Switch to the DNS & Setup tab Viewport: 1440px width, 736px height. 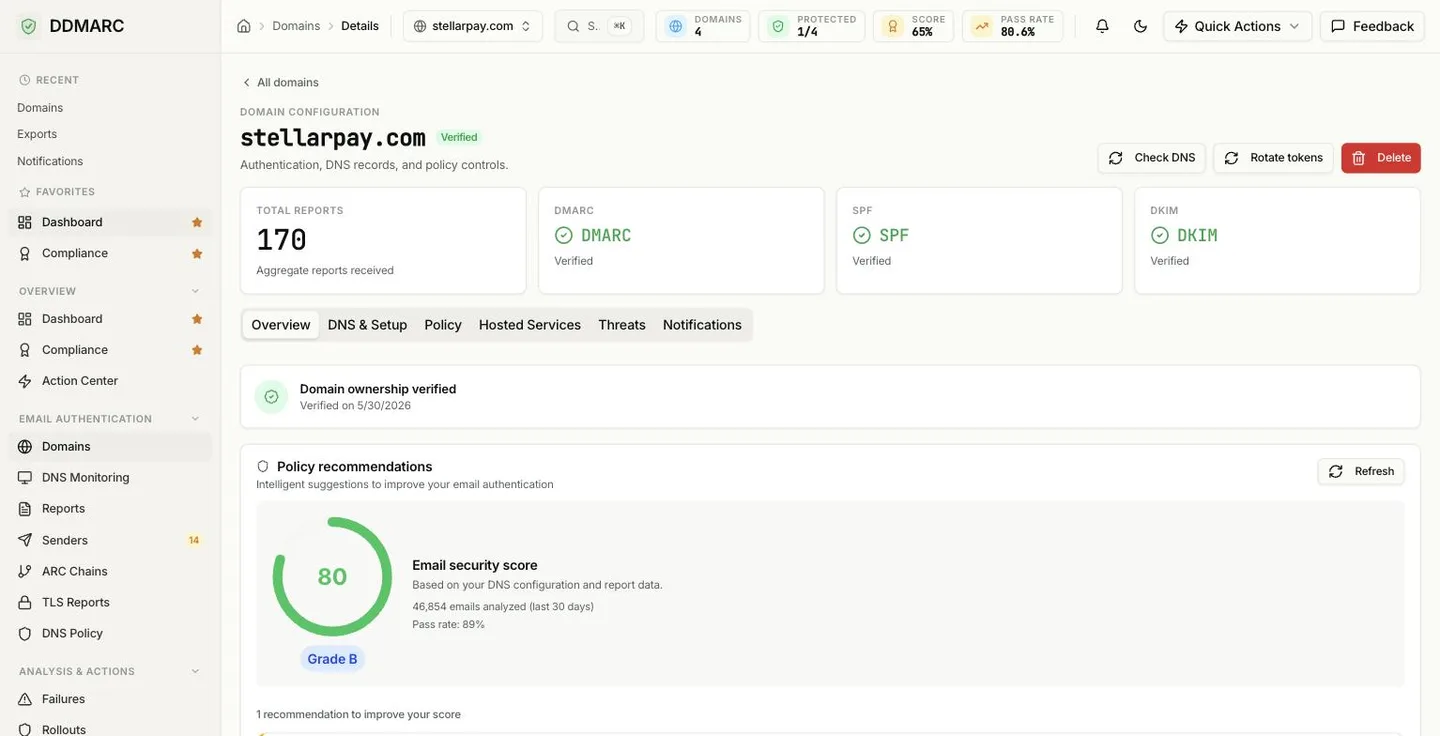pos(367,325)
